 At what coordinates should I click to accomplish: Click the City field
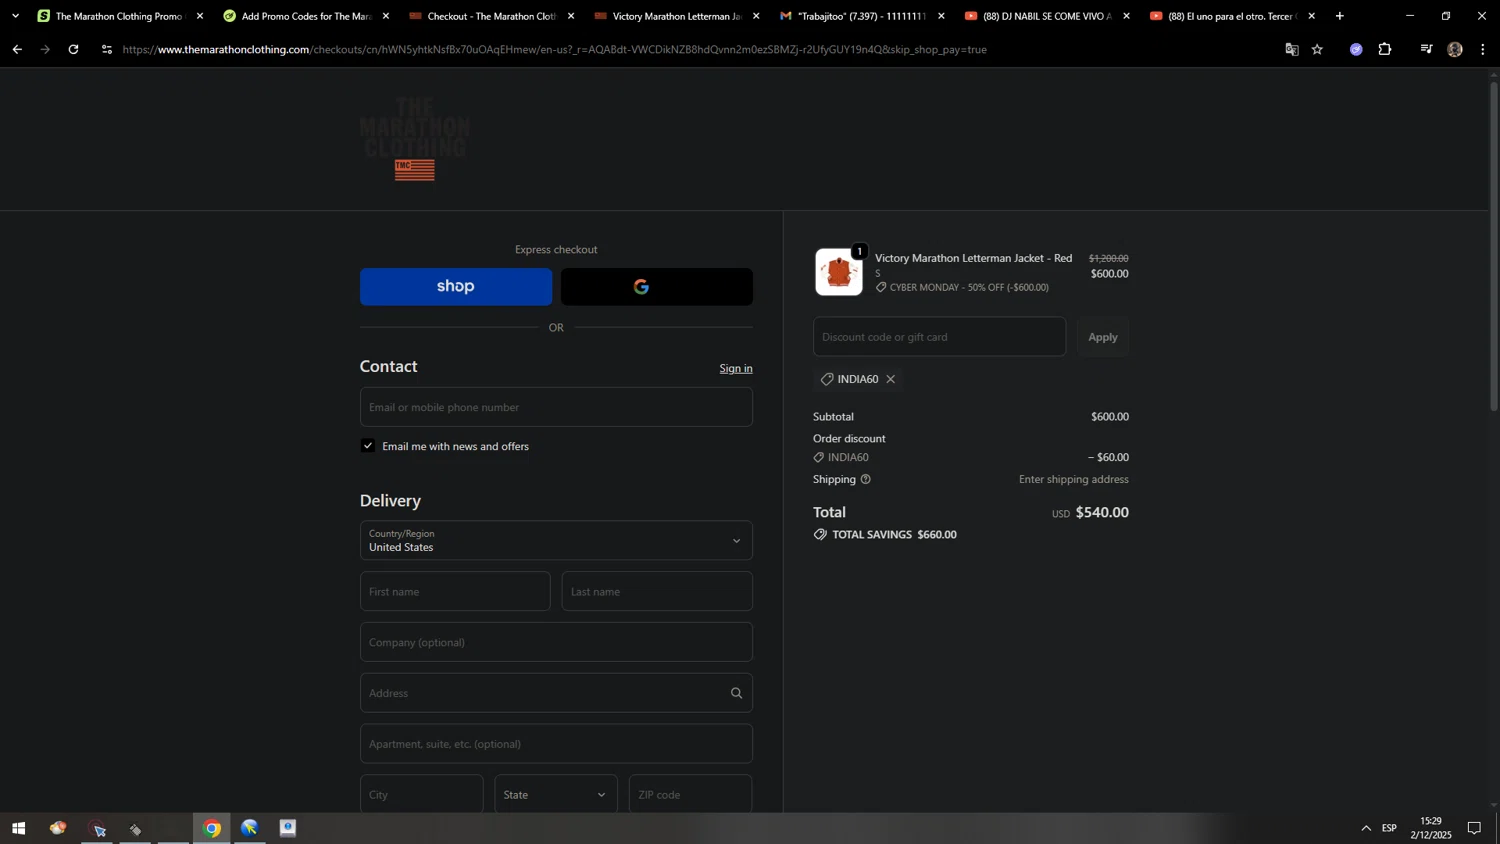click(x=421, y=794)
